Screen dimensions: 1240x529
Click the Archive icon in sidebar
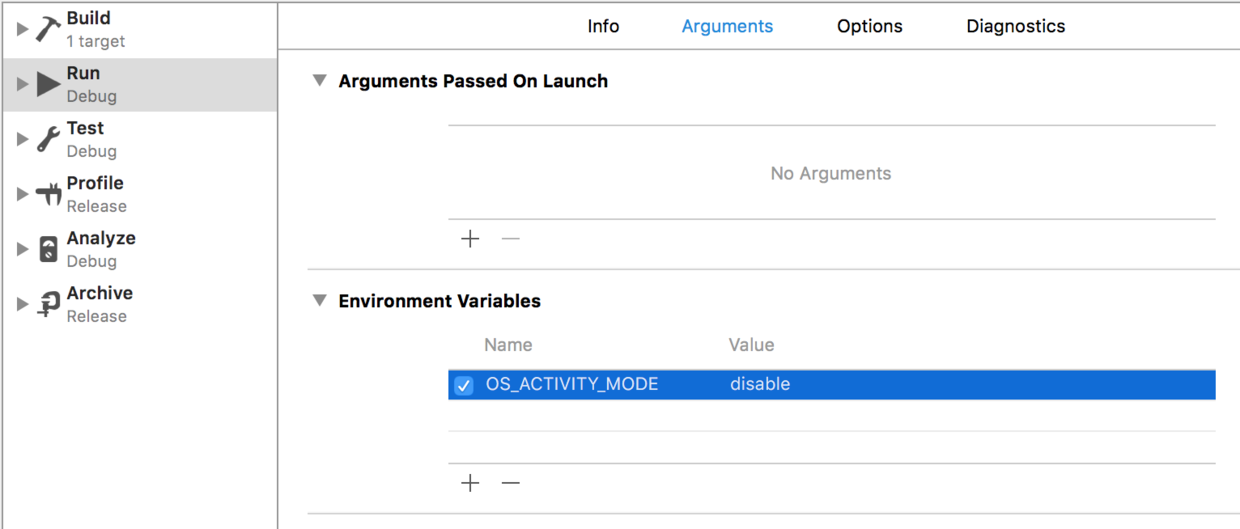point(48,304)
